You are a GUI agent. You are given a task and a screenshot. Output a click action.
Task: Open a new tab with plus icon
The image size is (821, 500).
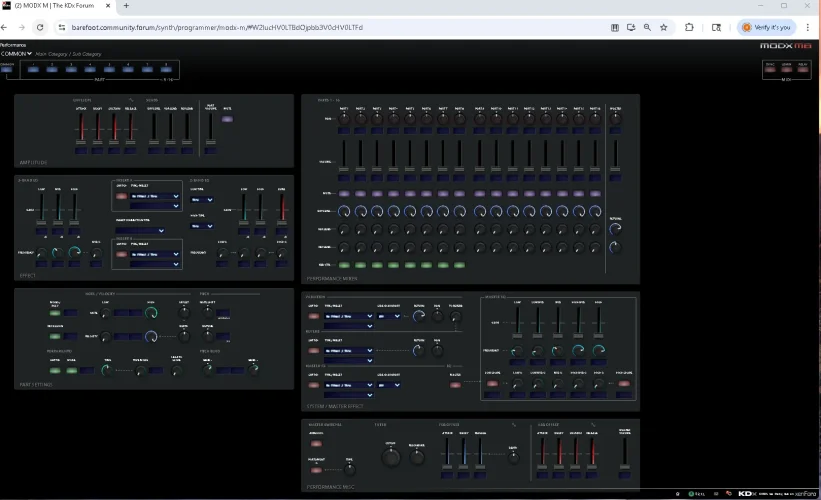pos(126,6)
